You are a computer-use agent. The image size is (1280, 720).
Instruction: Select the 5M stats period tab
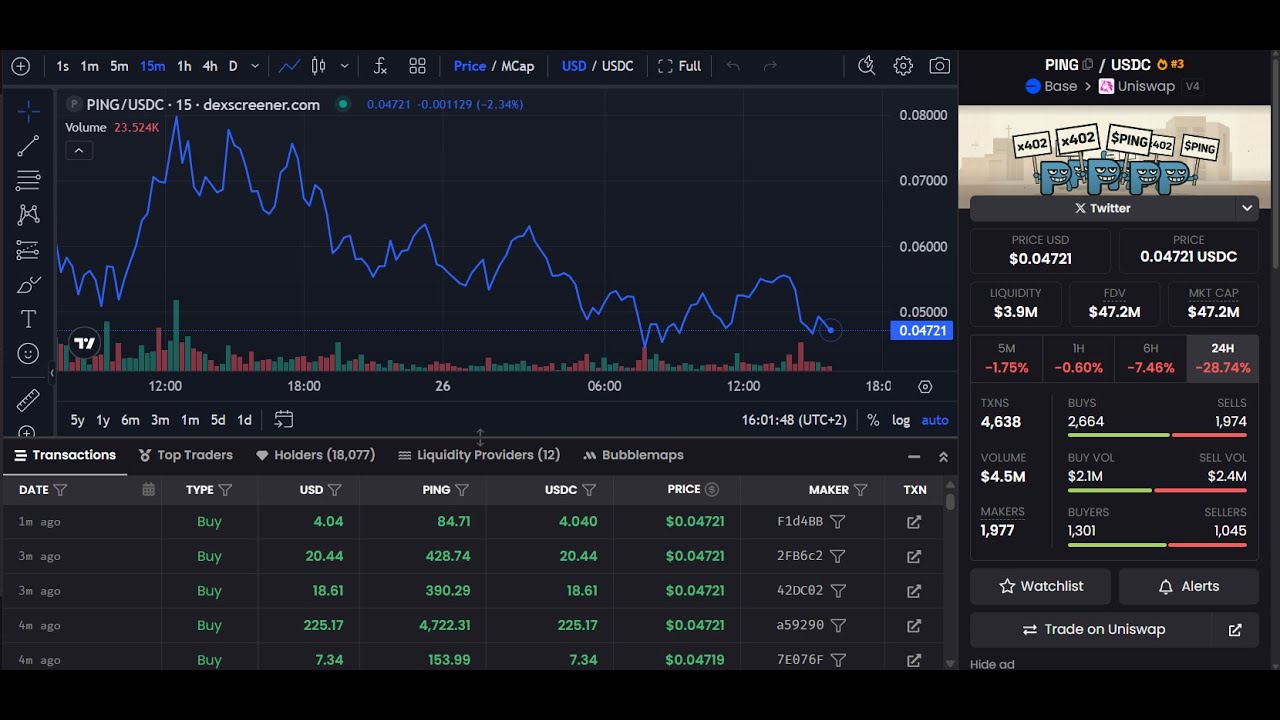(1006, 358)
